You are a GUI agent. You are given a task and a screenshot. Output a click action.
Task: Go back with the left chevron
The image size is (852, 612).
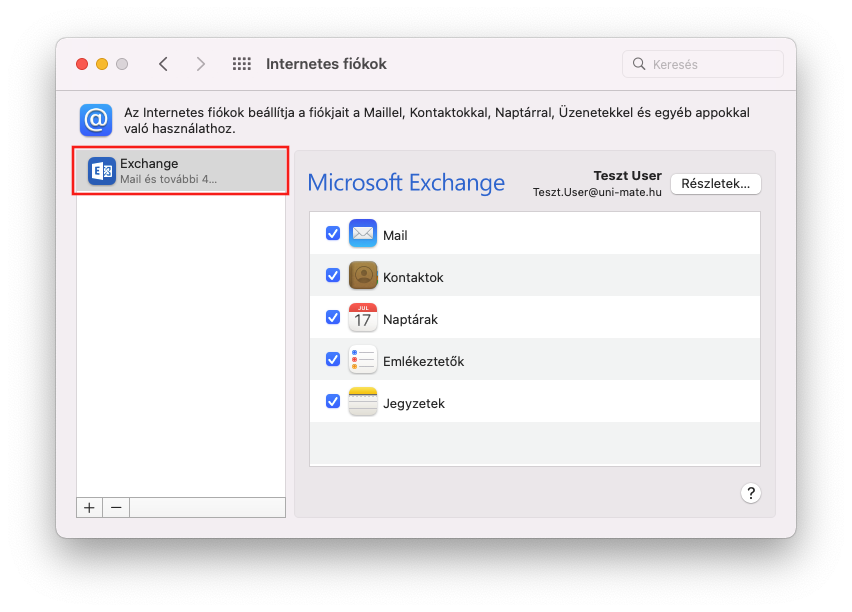click(163, 64)
